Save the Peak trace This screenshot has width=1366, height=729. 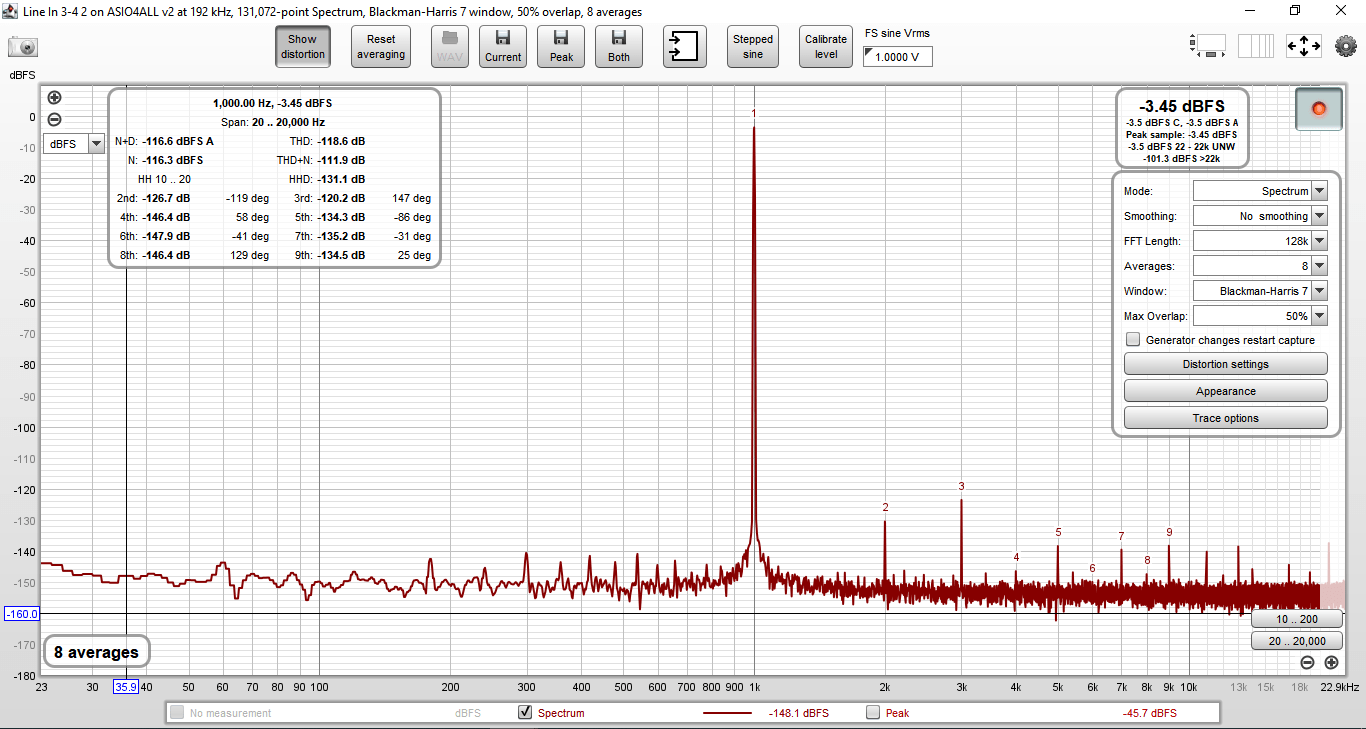pos(561,47)
